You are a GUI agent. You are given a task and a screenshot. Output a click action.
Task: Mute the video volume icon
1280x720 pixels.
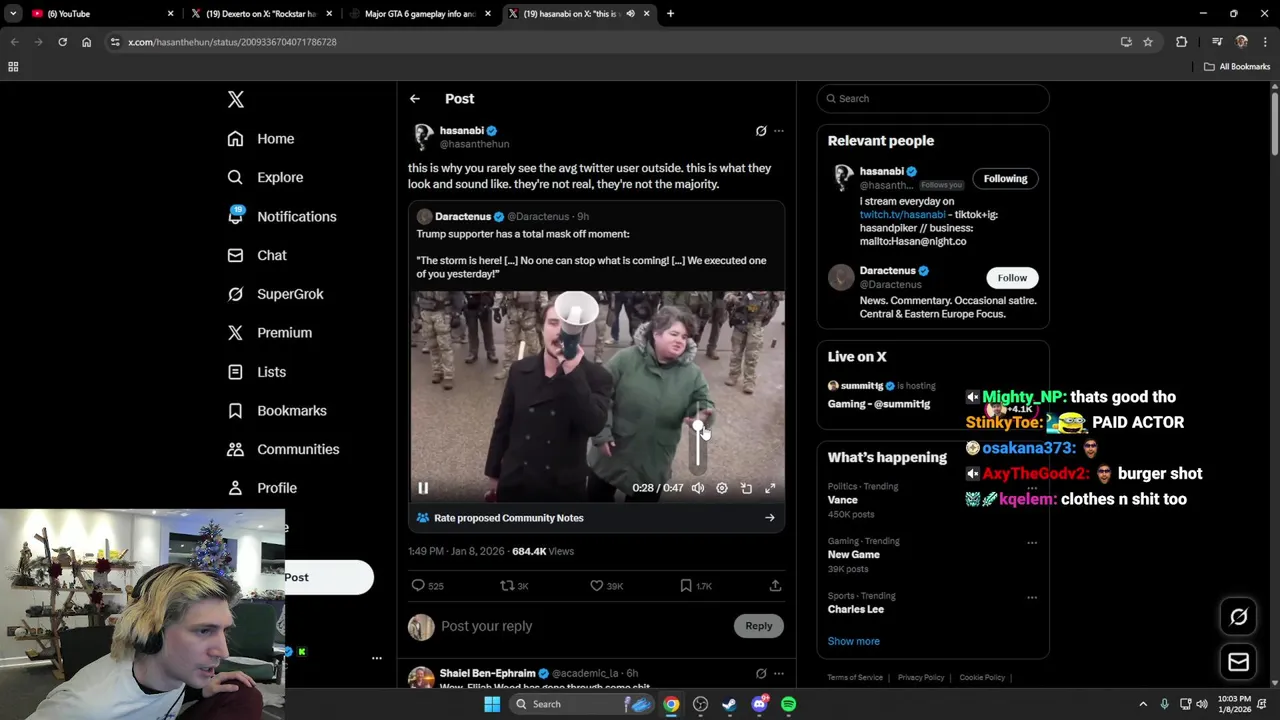[x=698, y=488]
